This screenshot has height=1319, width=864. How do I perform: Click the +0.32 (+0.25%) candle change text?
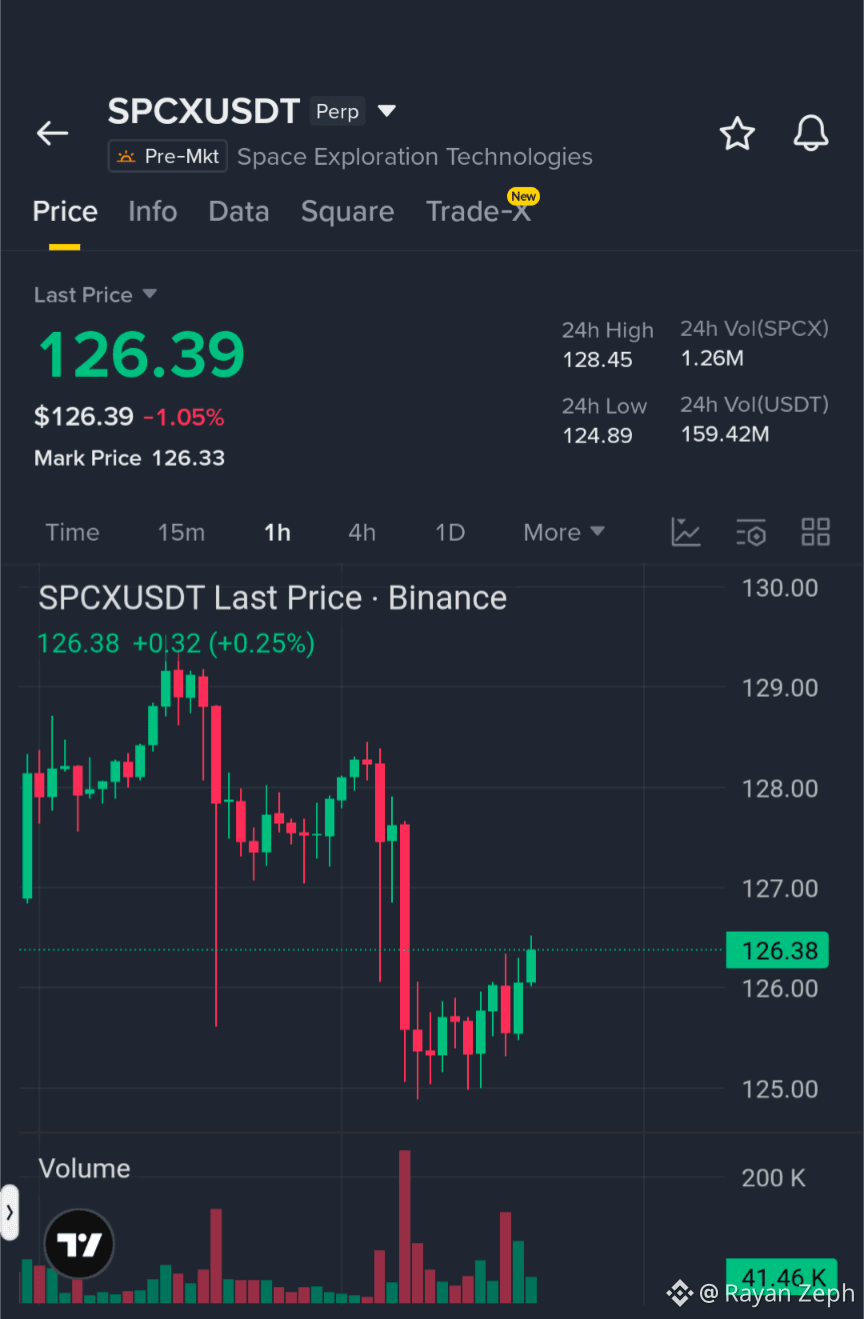223,643
